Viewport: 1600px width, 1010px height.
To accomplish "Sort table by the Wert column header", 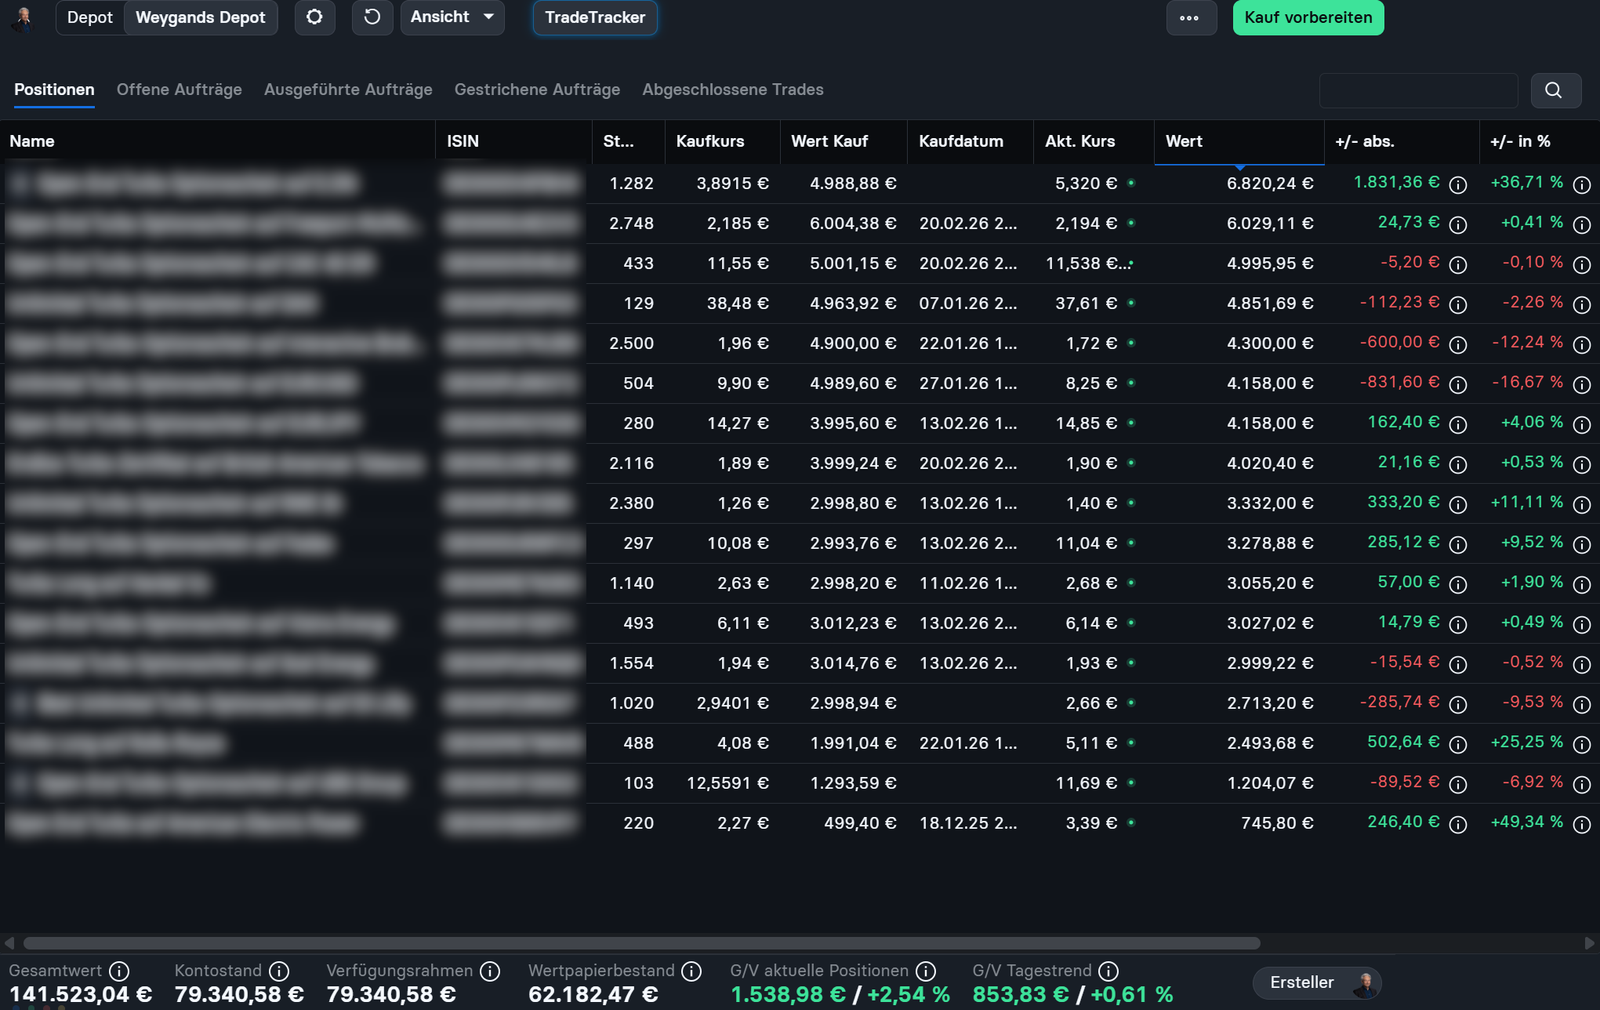I will 1184,141.
